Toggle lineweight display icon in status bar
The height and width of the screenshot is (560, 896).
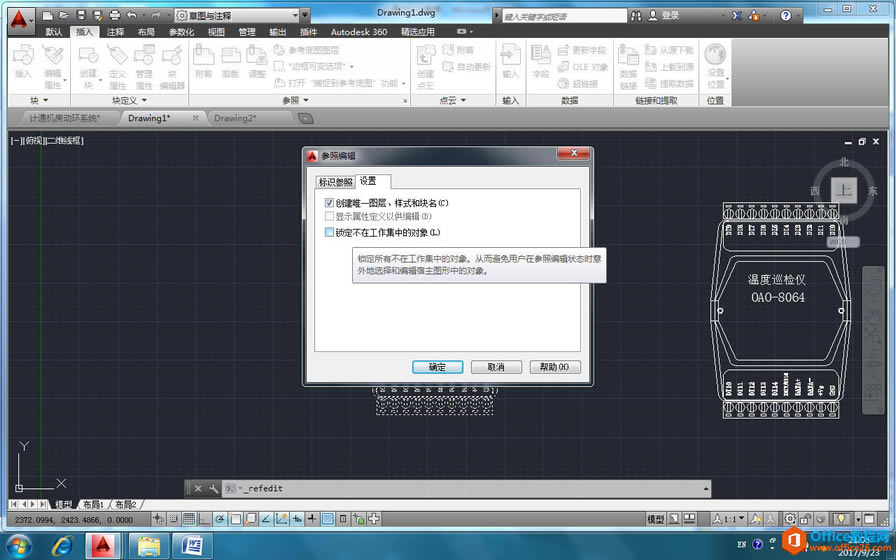click(x=312, y=519)
